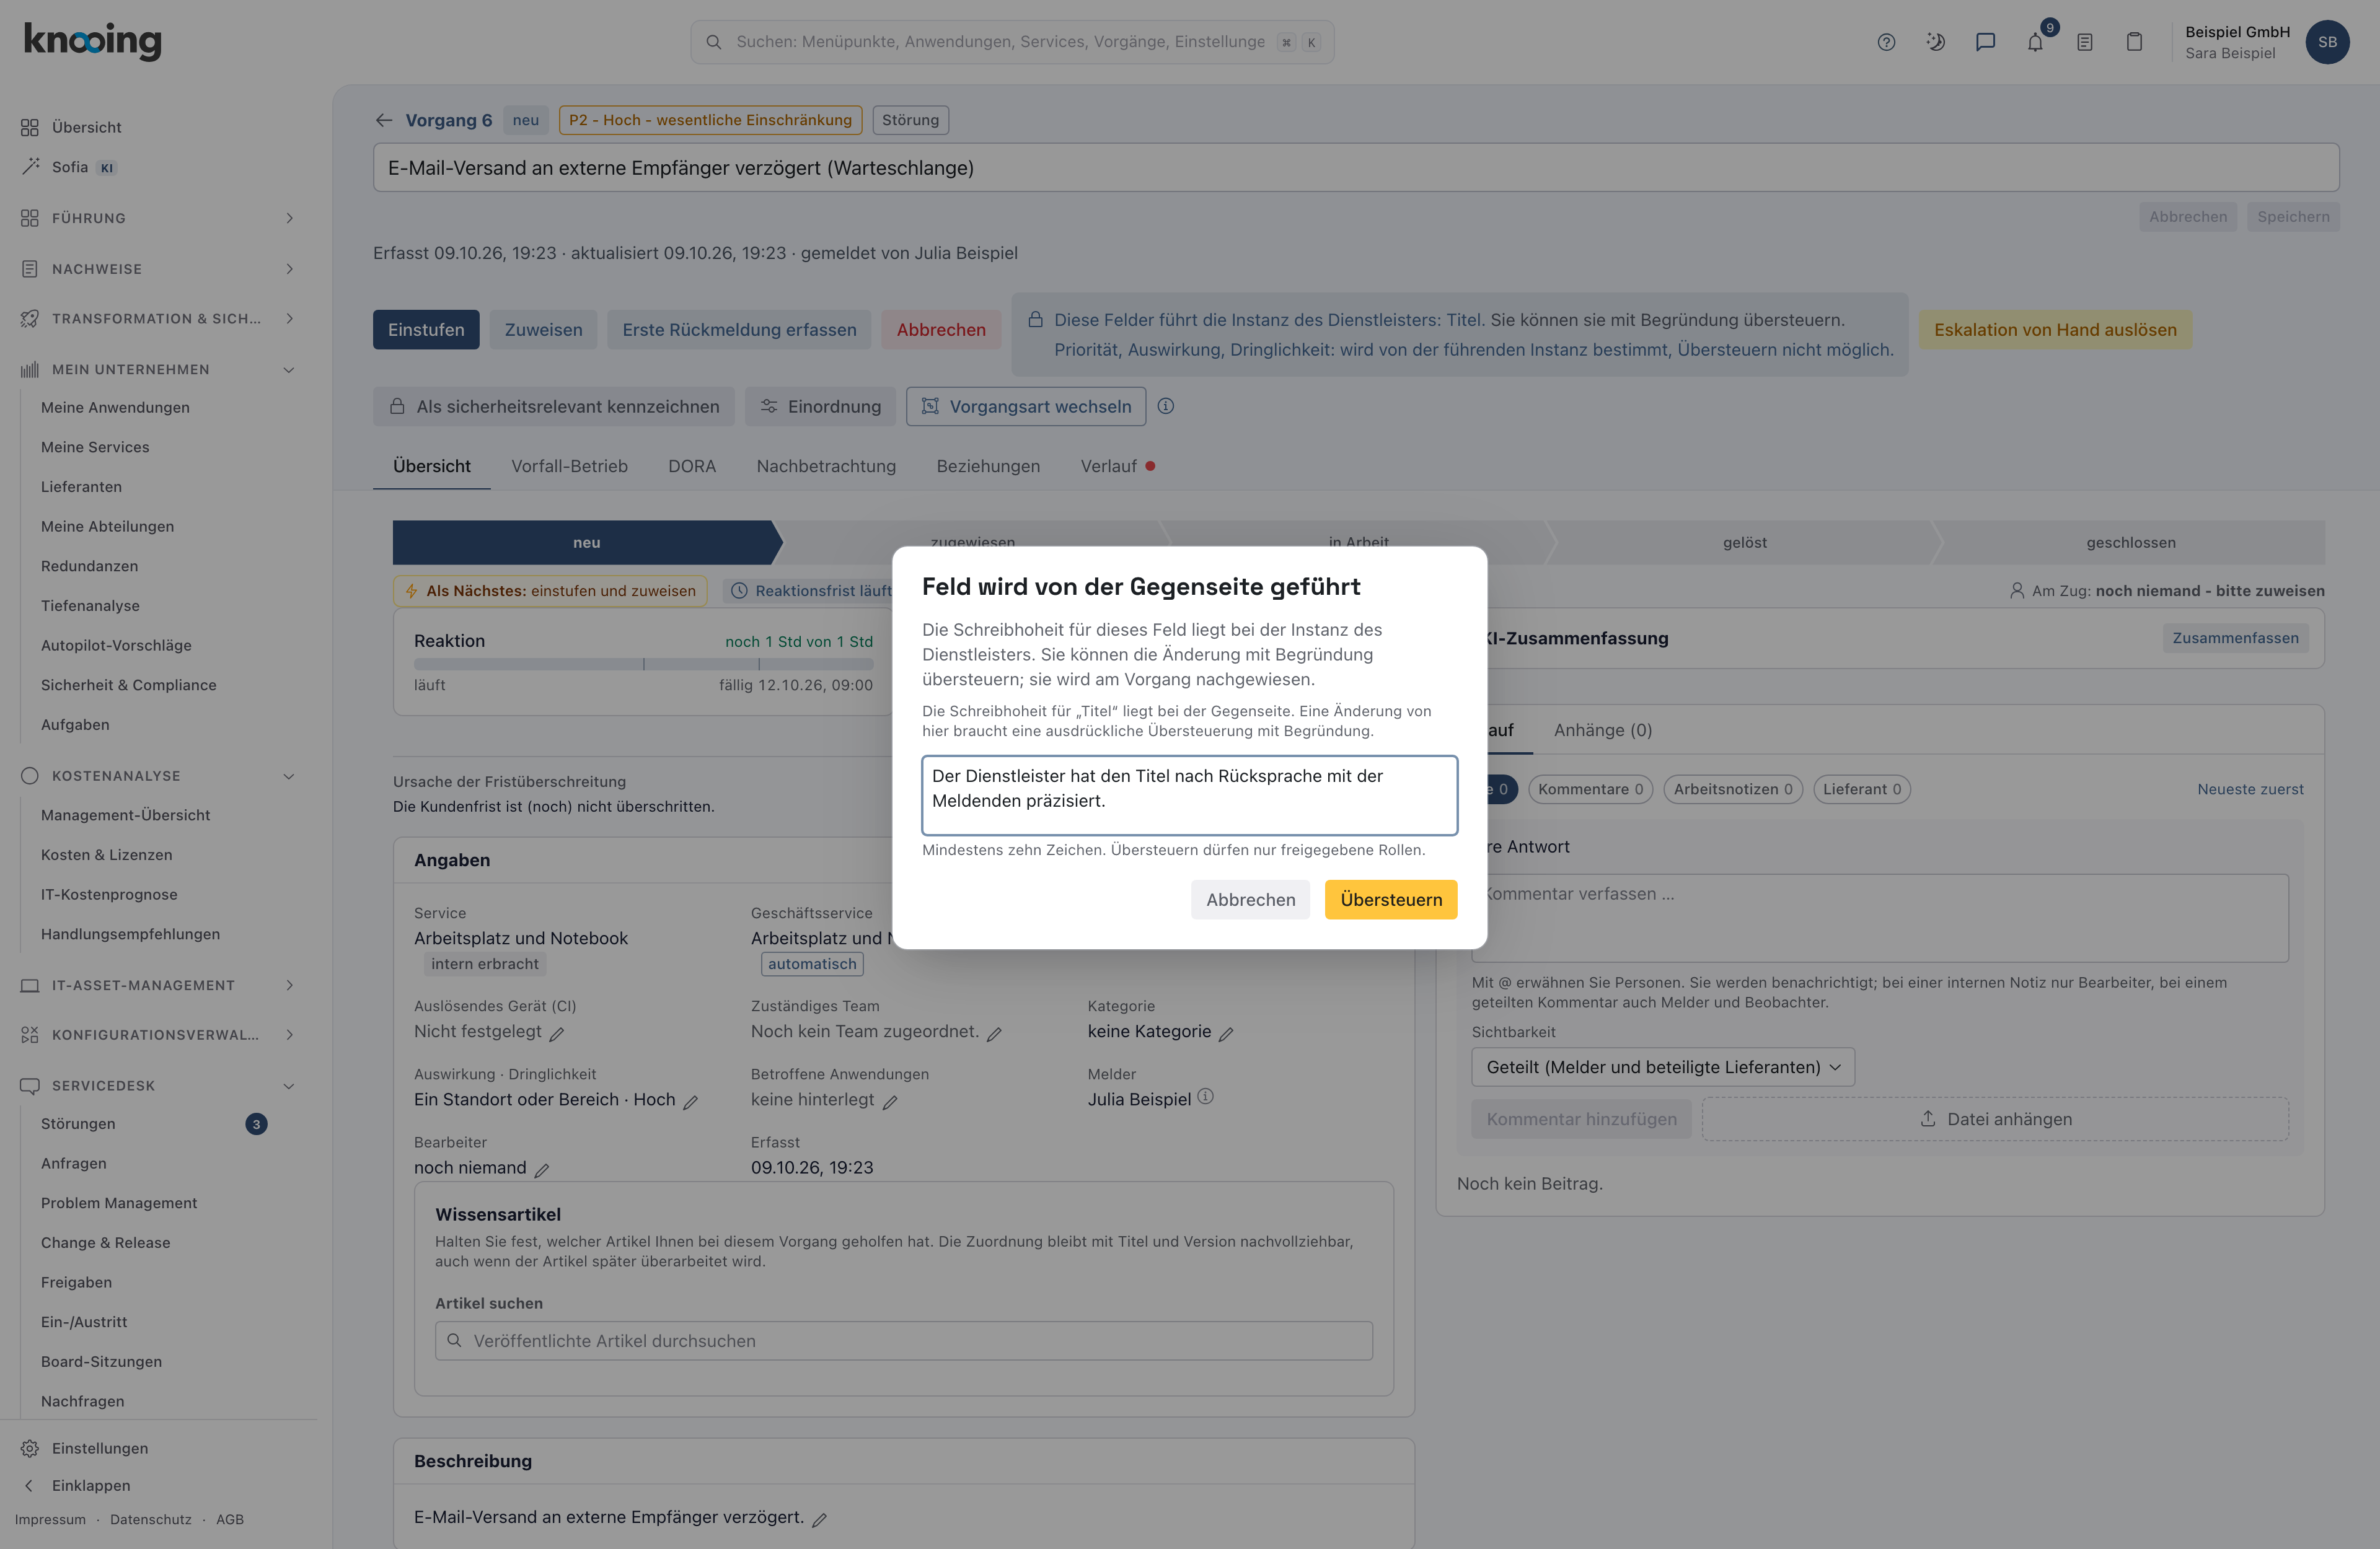Screen dimensions: 2380x1549
Task: Edit Auslösendes Gerät pencil icon
Action: click(557, 1034)
